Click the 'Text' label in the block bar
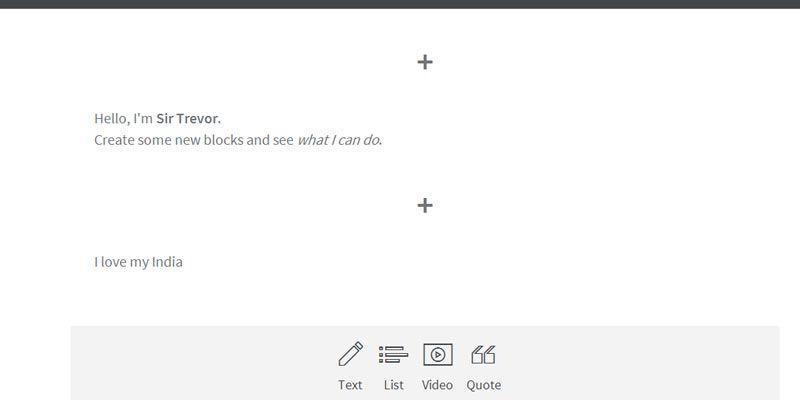The width and height of the screenshot is (800, 400). click(350, 385)
